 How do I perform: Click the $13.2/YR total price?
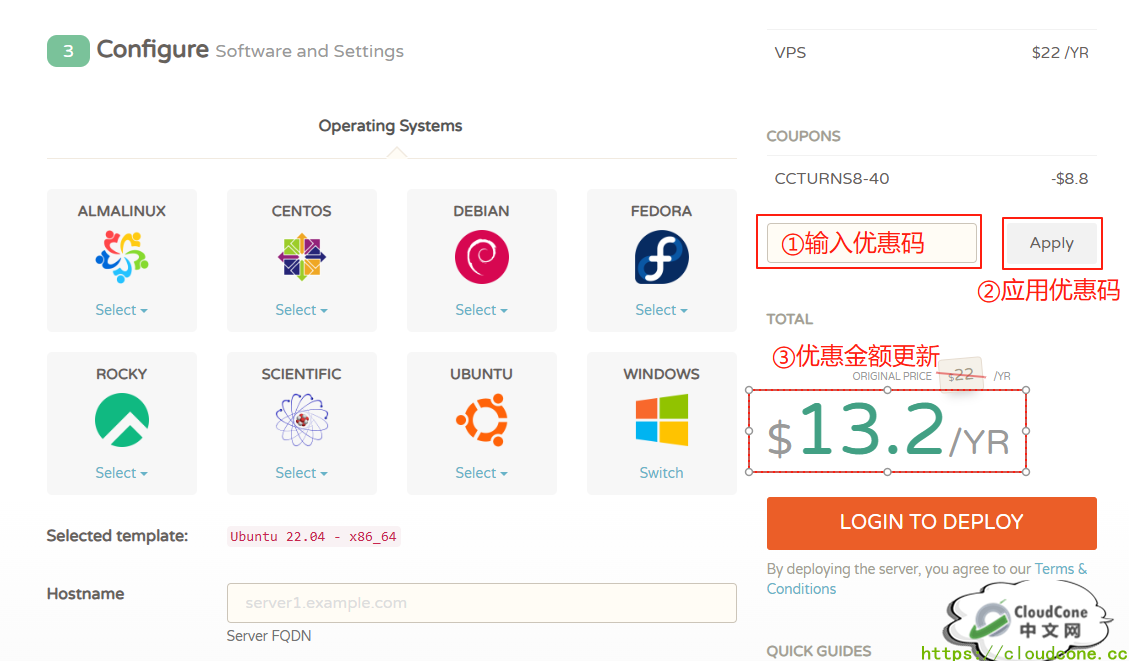[888, 431]
